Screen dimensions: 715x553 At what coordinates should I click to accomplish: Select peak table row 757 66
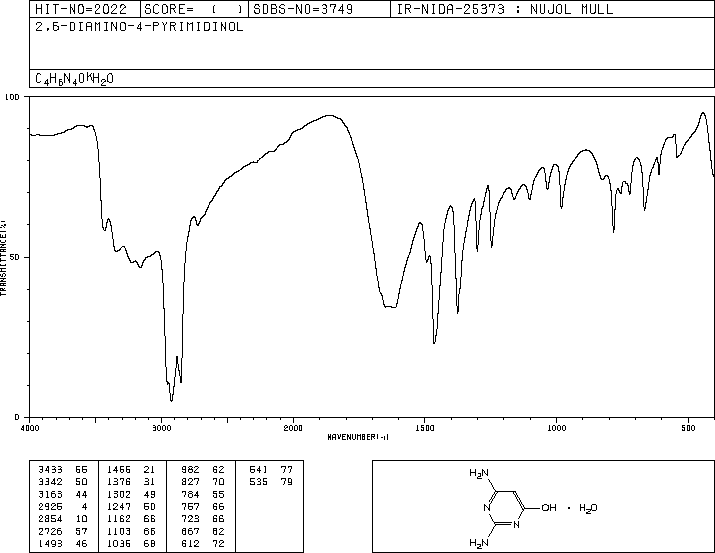(x=203, y=506)
